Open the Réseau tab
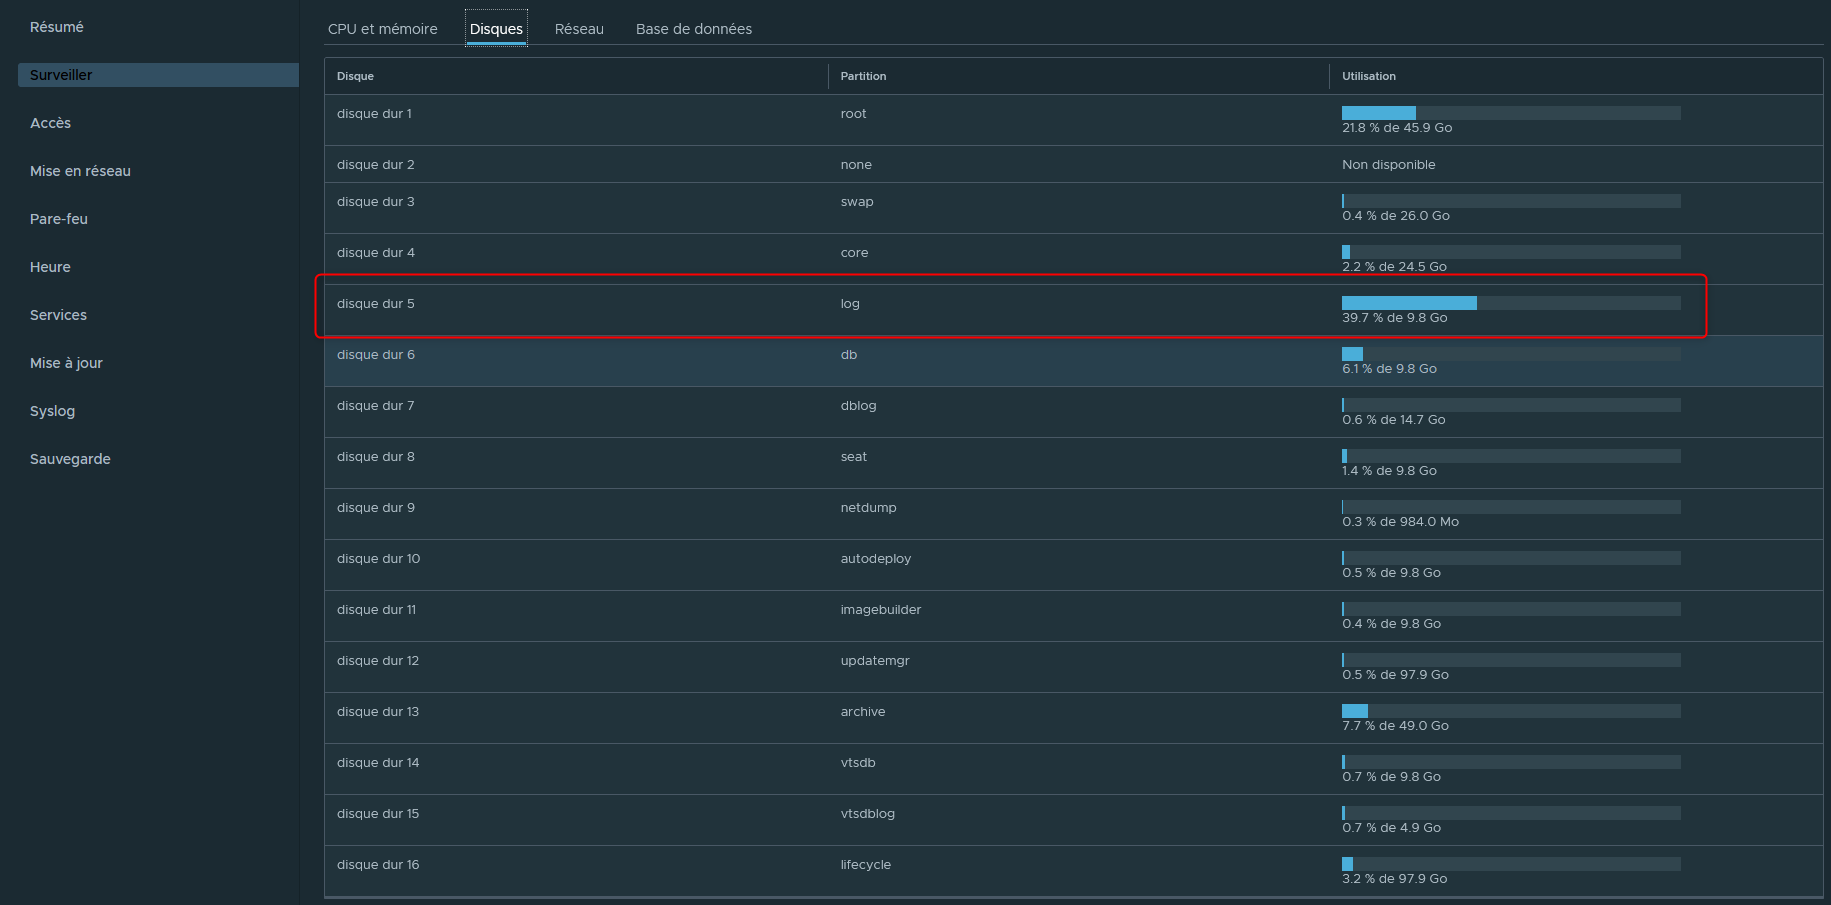This screenshot has width=1831, height=905. (579, 29)
